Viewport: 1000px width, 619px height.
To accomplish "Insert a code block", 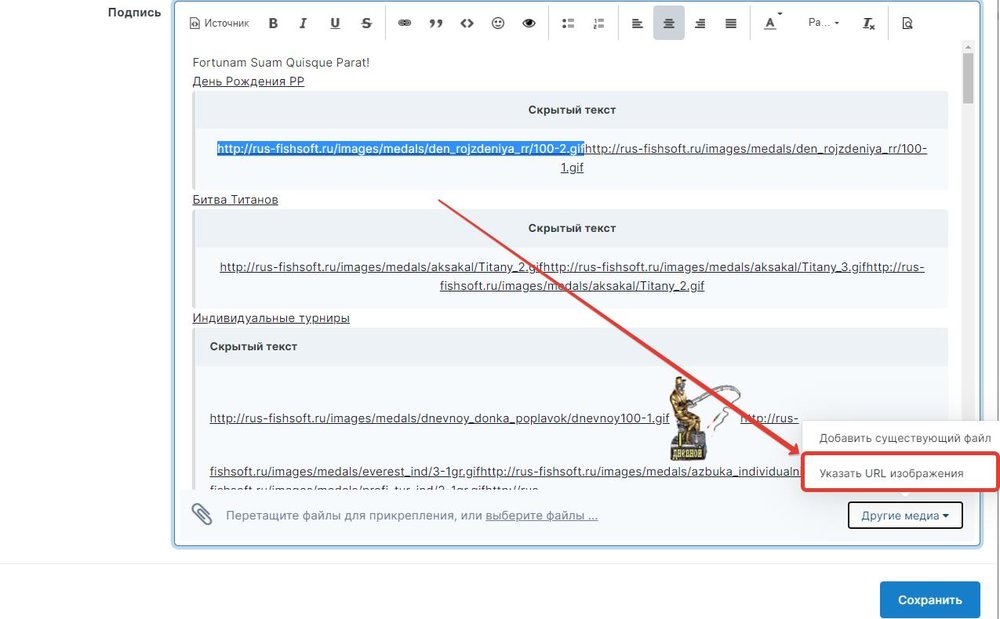I will pos(466,23).
